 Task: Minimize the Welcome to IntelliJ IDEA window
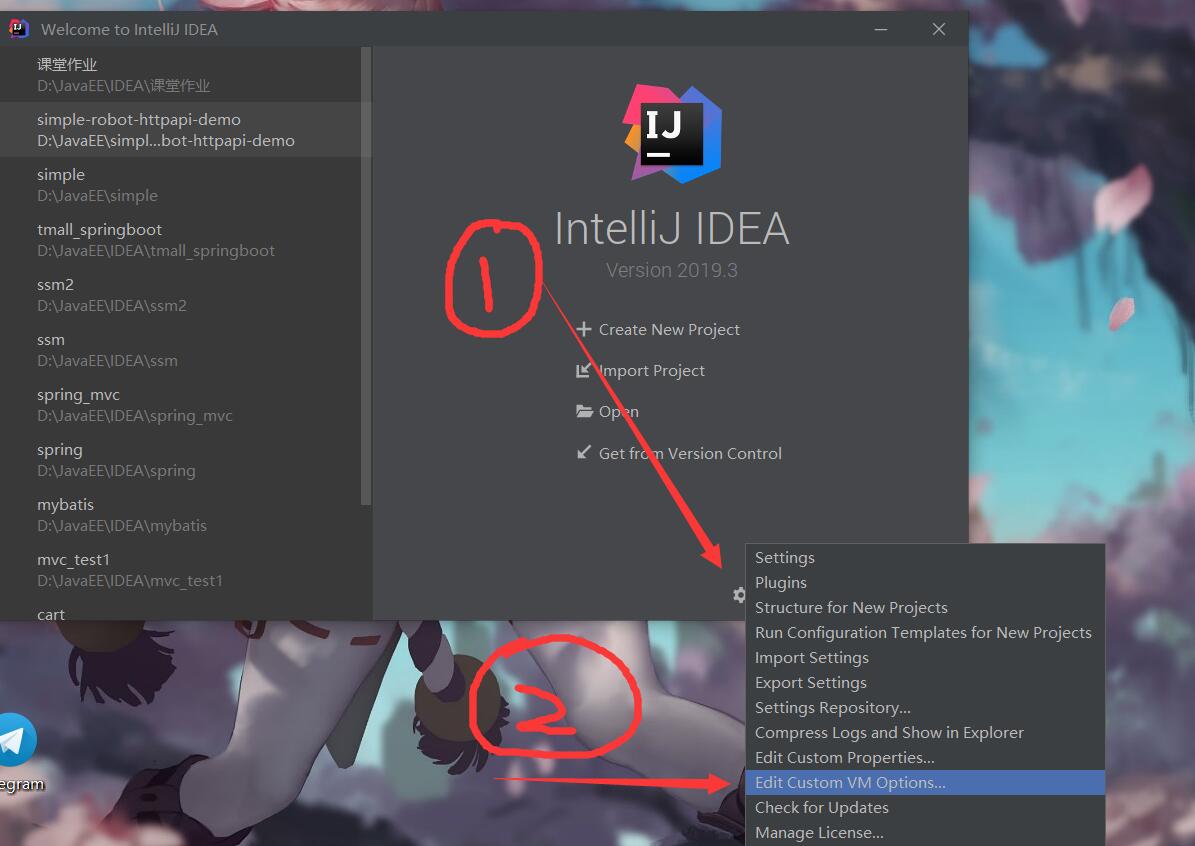pyautogui.click(x=881, y=29)
